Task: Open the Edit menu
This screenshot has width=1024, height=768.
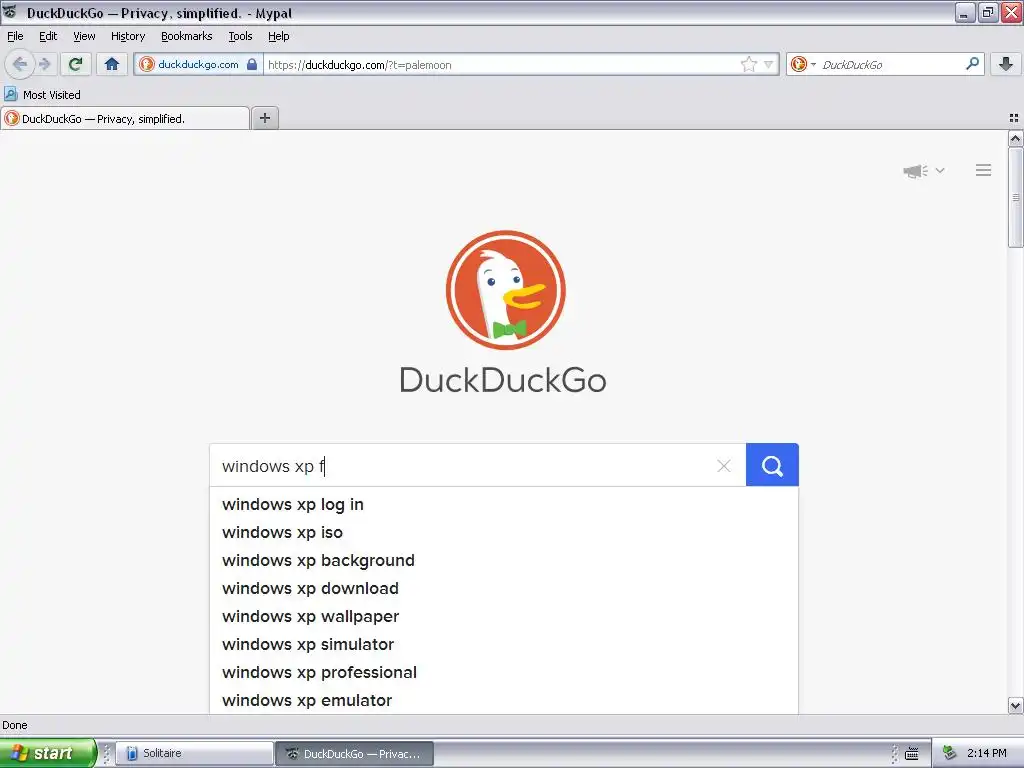Action: coord(48,36)
